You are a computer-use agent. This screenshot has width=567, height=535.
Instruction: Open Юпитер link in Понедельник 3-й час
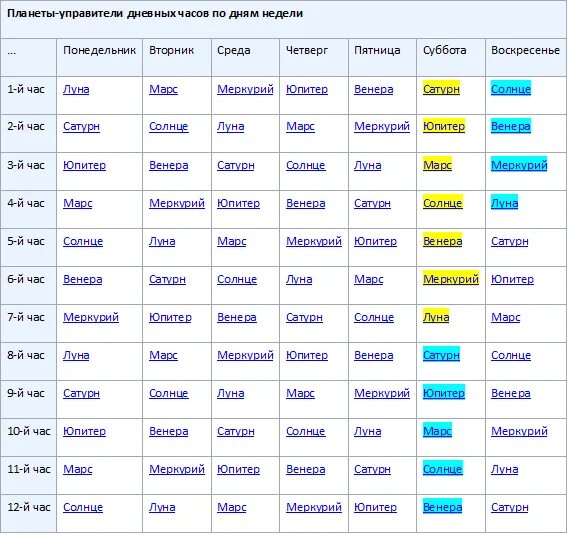84,166
